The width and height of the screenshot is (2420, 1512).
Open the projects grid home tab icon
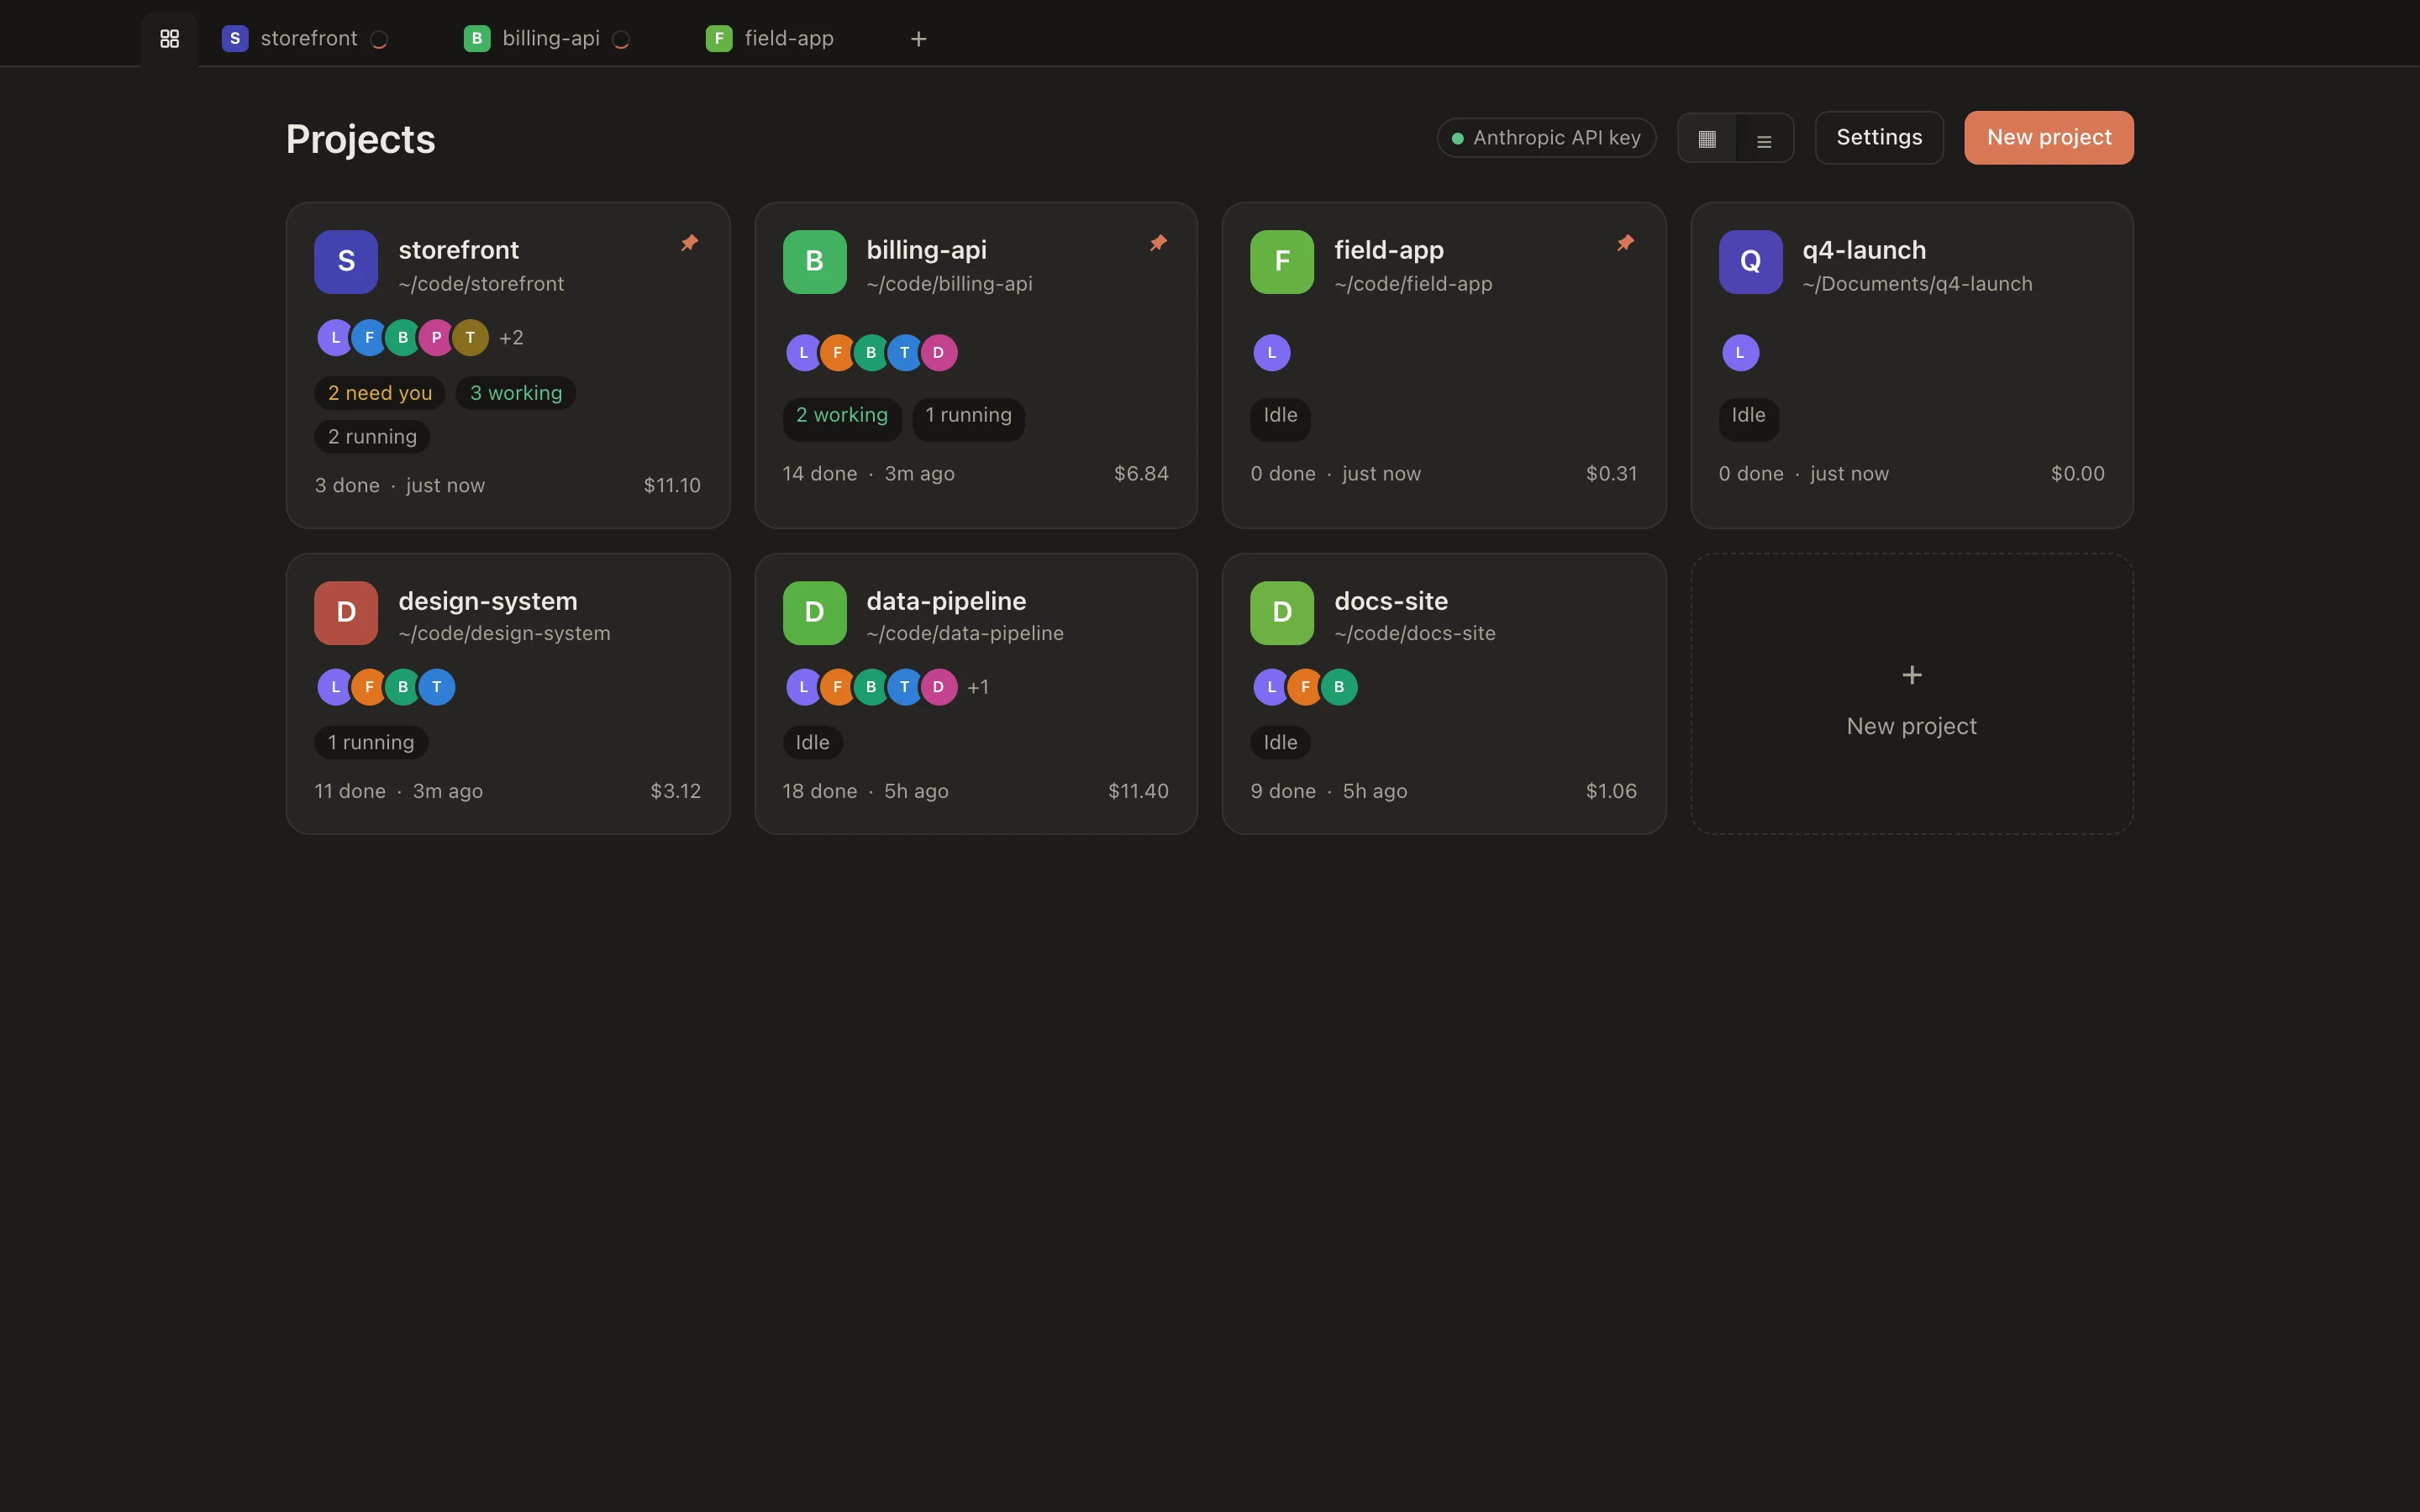pos(169,38)
